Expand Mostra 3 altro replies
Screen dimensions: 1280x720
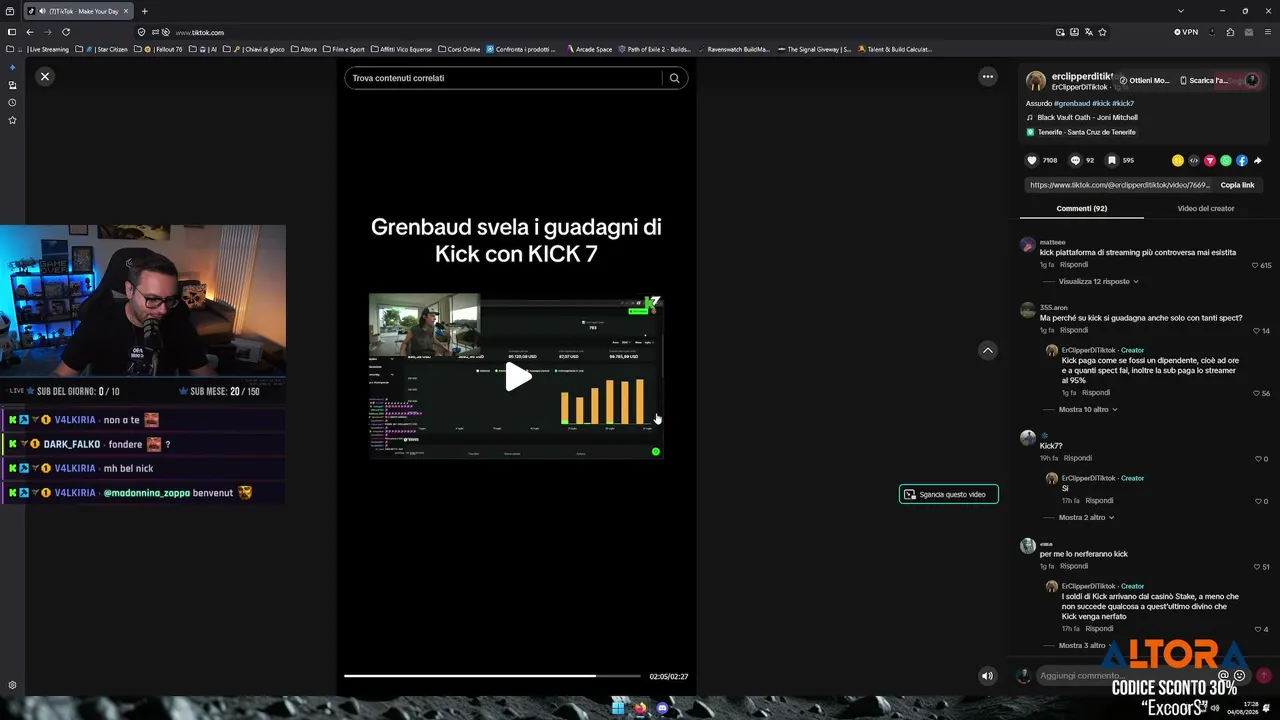(1086, 646)
